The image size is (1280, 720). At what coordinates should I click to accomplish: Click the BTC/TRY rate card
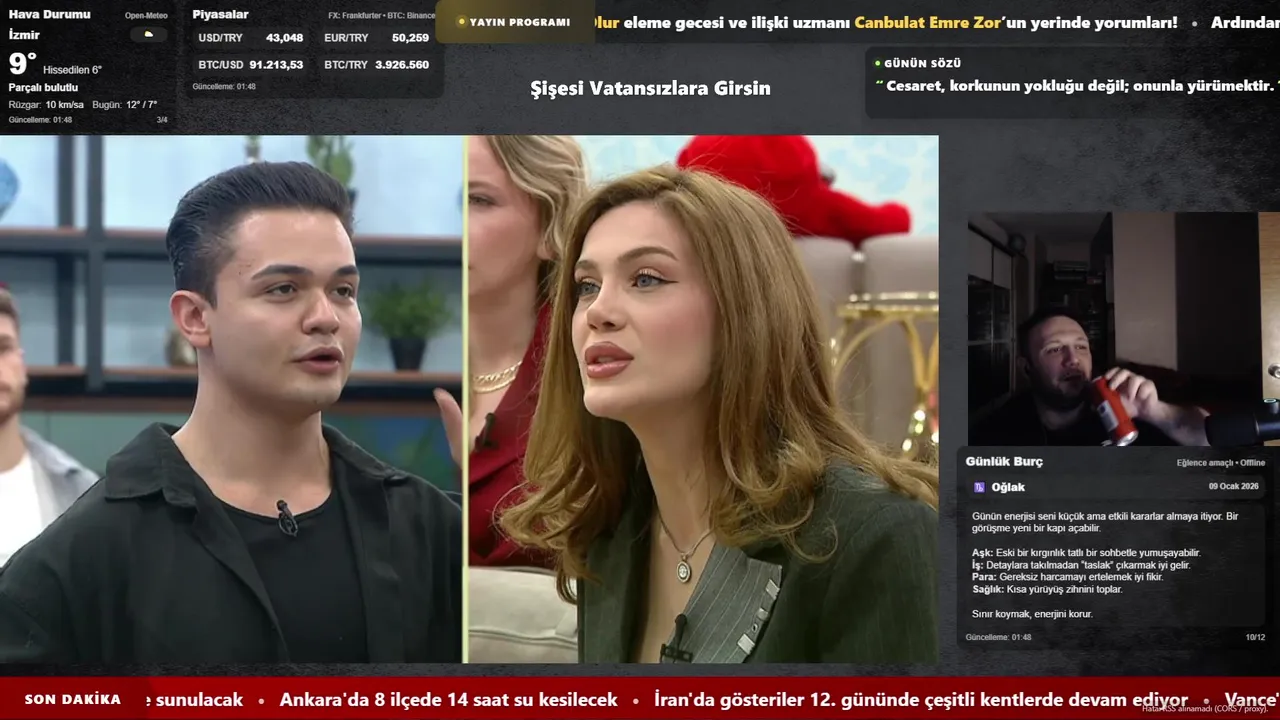(x=376, y=64)
